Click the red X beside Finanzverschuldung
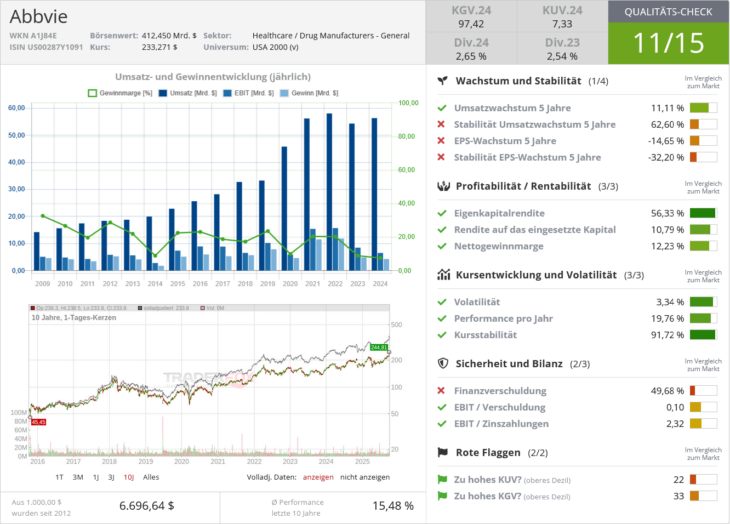Screen dimensions: 730x524 pos(442,391)
